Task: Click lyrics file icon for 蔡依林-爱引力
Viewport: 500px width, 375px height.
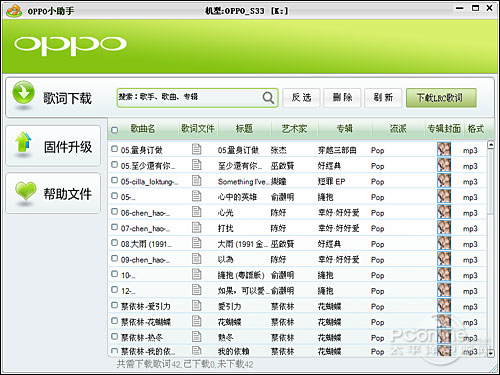Action: coord(197,305)
